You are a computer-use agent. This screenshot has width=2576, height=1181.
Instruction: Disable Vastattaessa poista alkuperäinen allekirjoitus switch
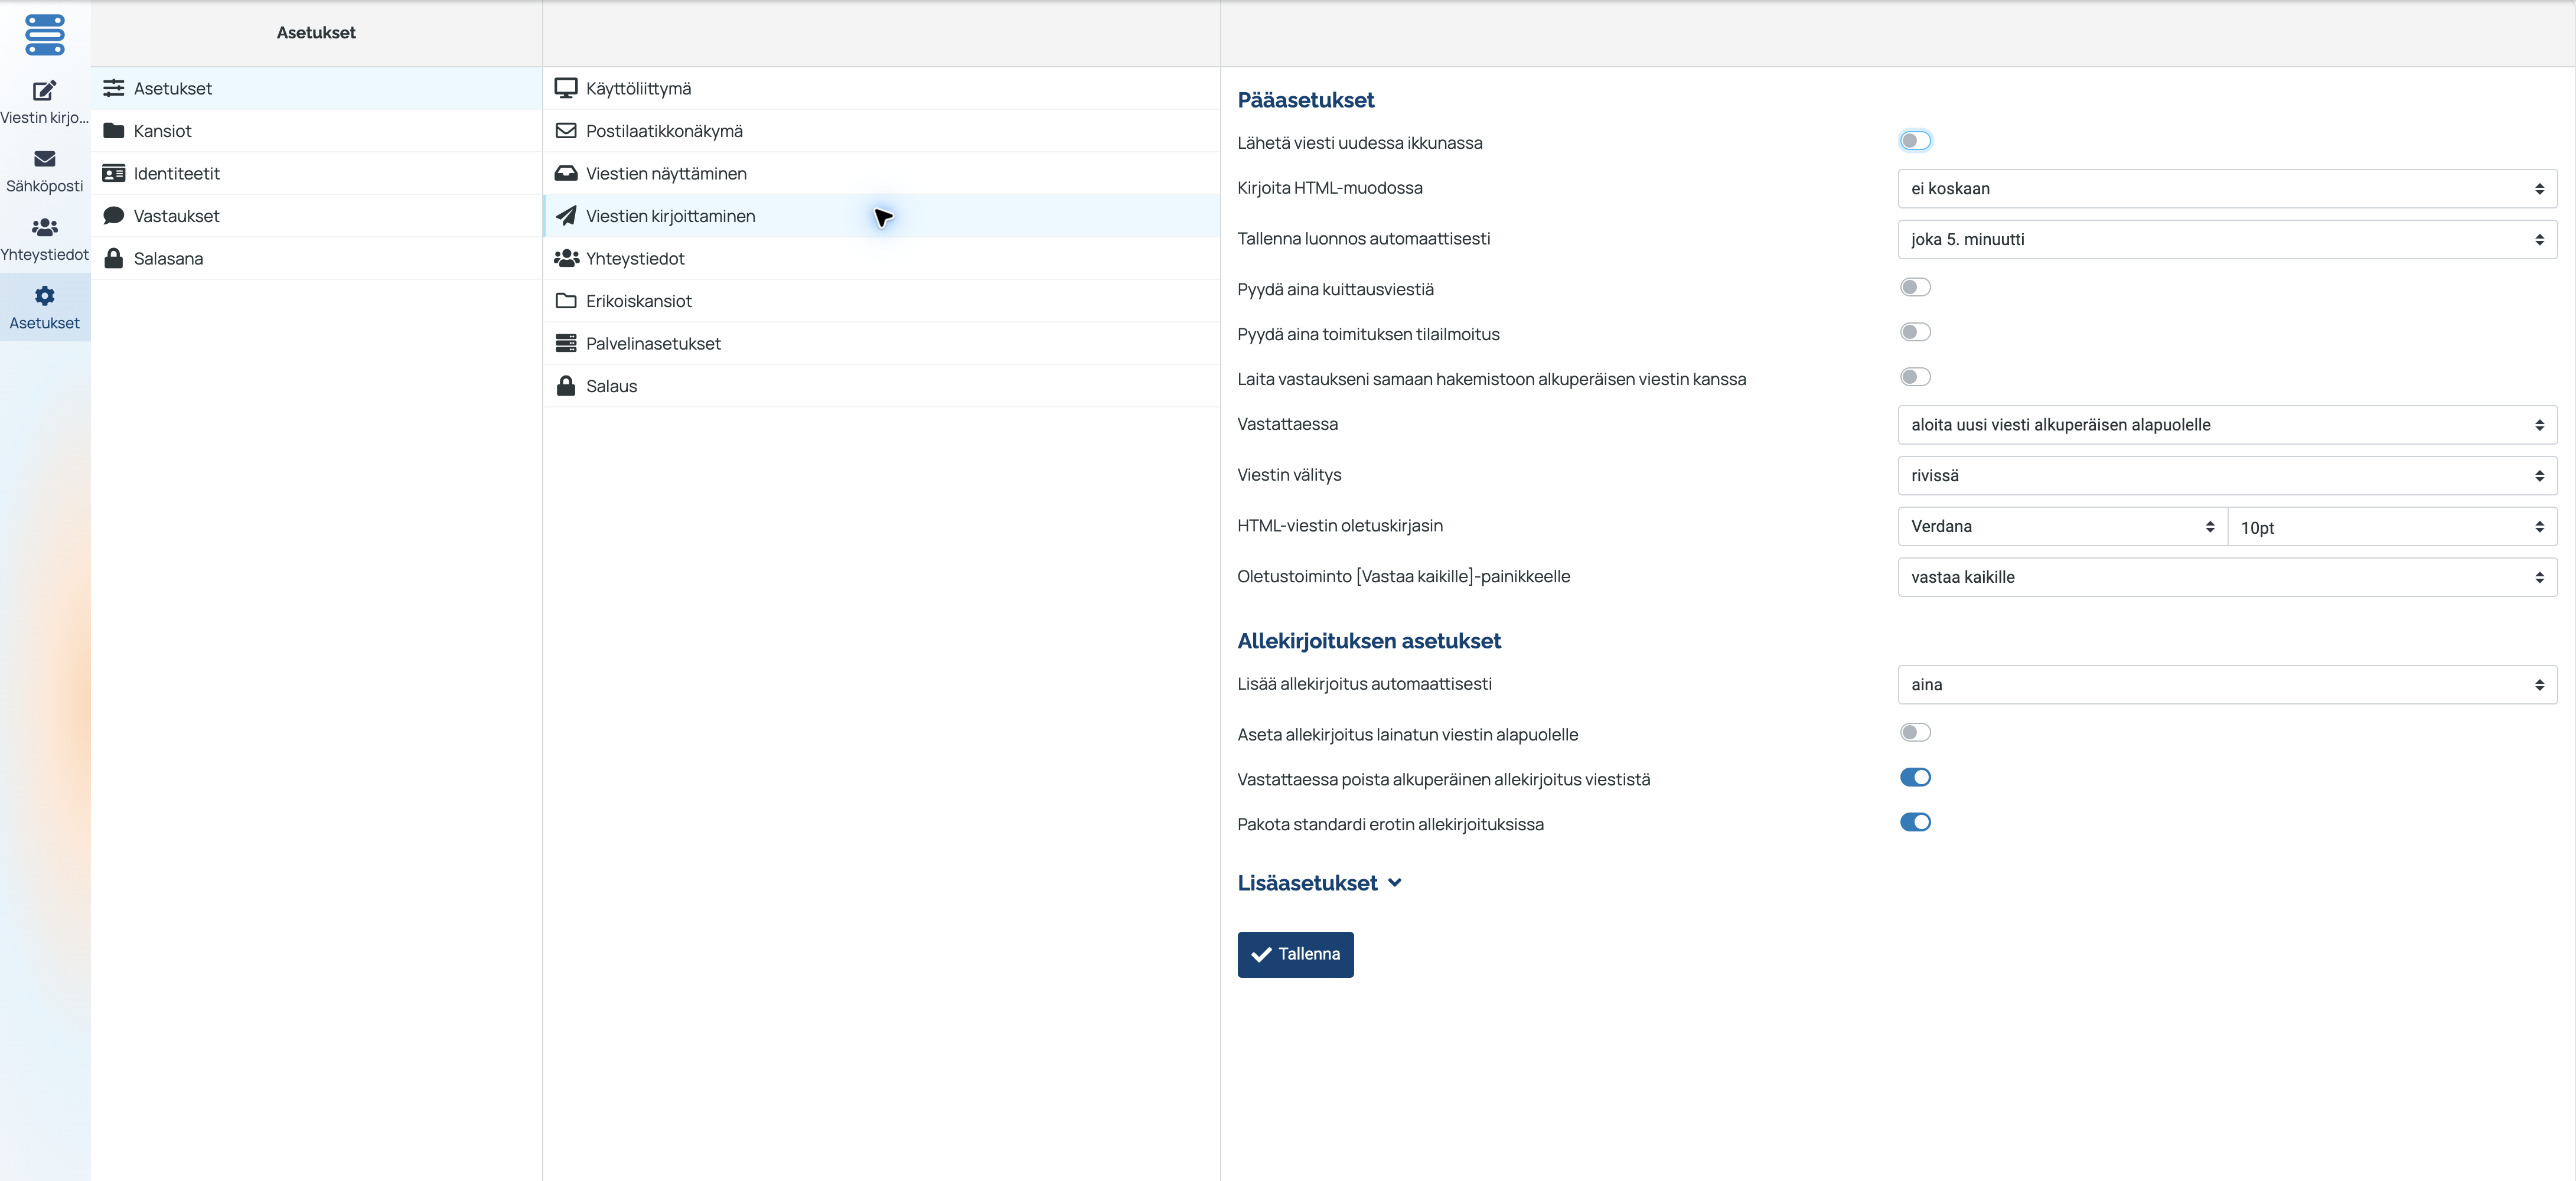click(1915, 777)
